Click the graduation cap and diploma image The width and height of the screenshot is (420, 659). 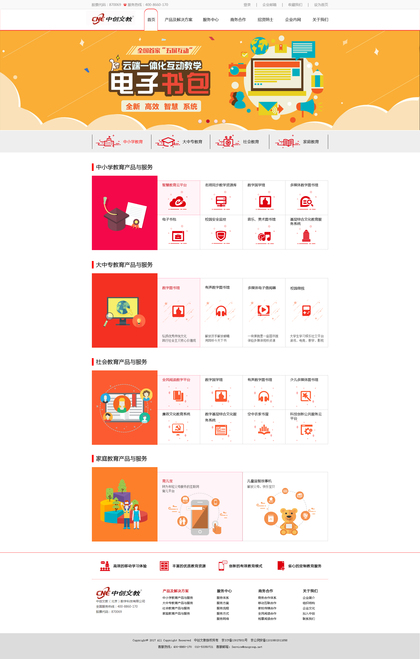(125, 213)
